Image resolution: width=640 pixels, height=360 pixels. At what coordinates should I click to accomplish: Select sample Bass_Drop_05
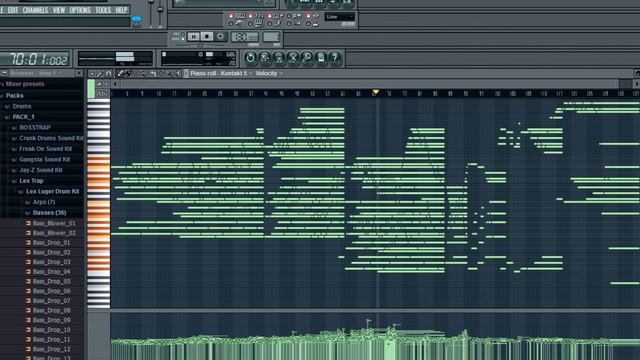(x=51, y=281)
